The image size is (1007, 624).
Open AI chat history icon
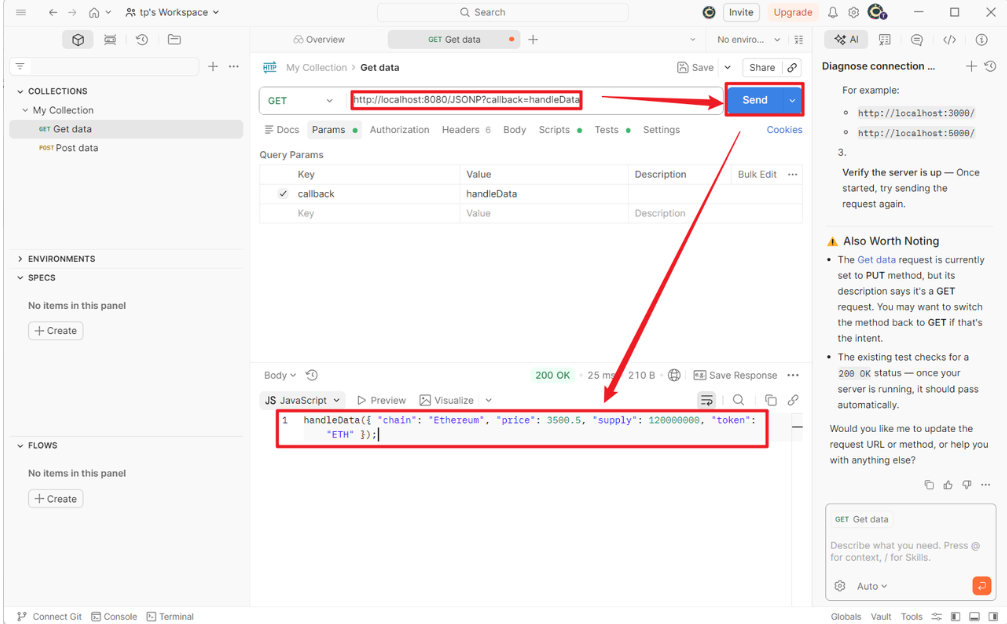990,66
